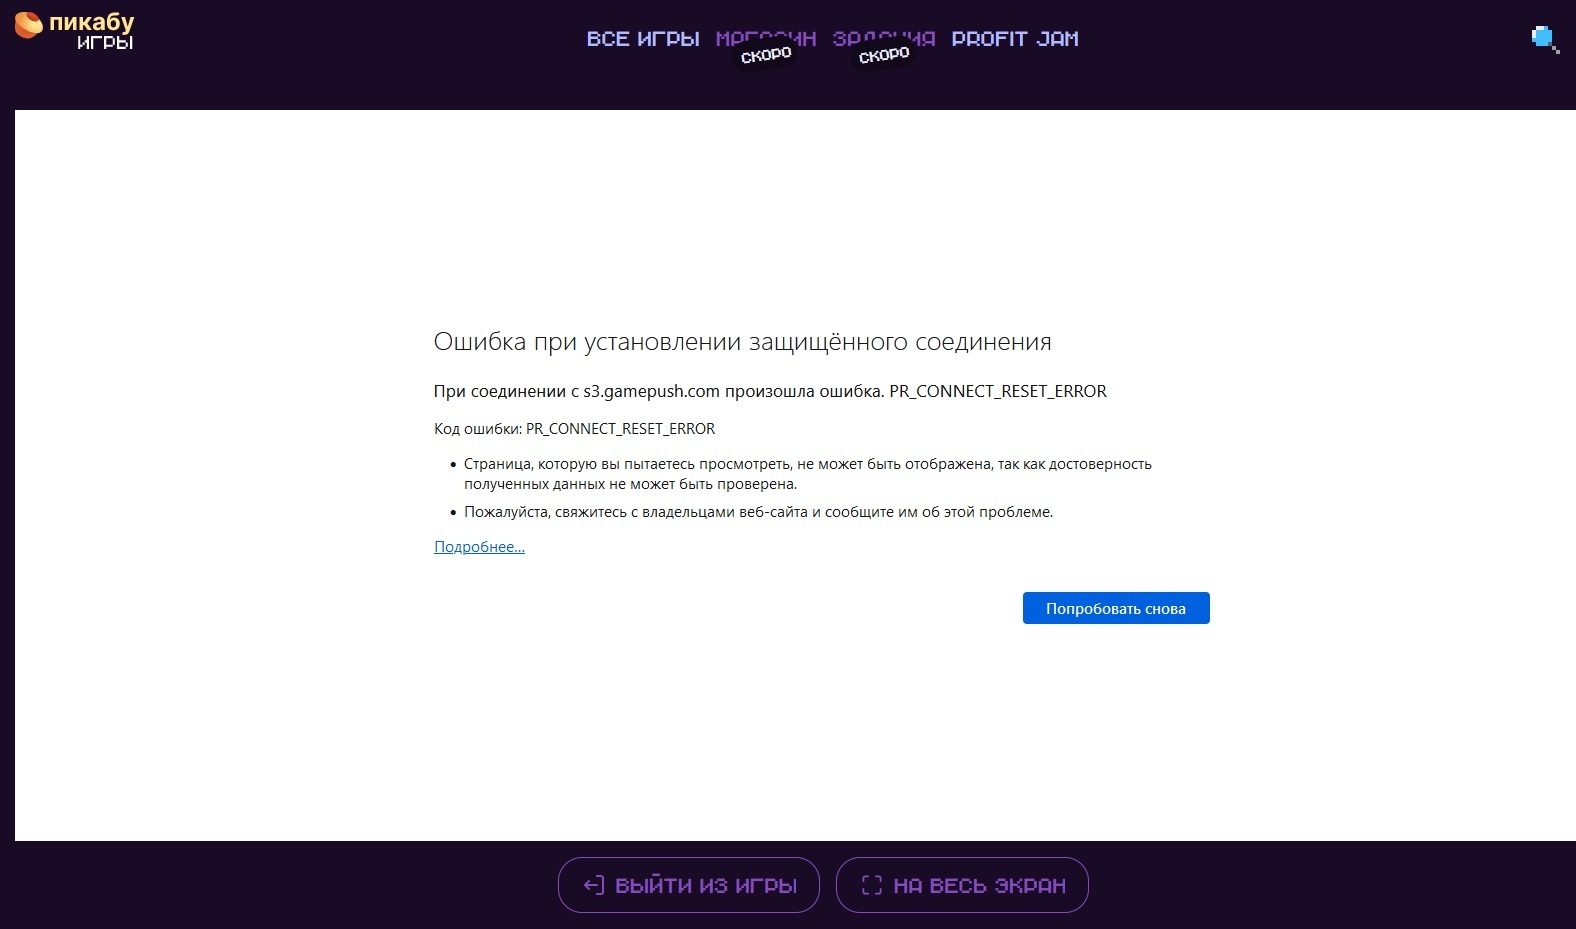This screenshot has width=1576, height=929.
Task: Click the line mentioning s3.gamepush.com
Action: click(770, 391)
